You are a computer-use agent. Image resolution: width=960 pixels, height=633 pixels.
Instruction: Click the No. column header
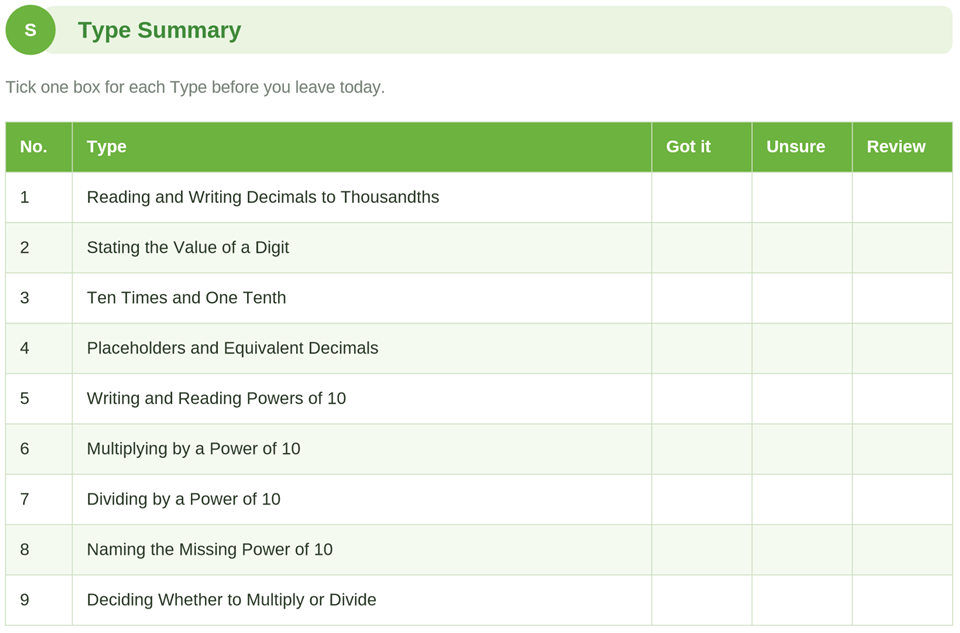(39, 147)
